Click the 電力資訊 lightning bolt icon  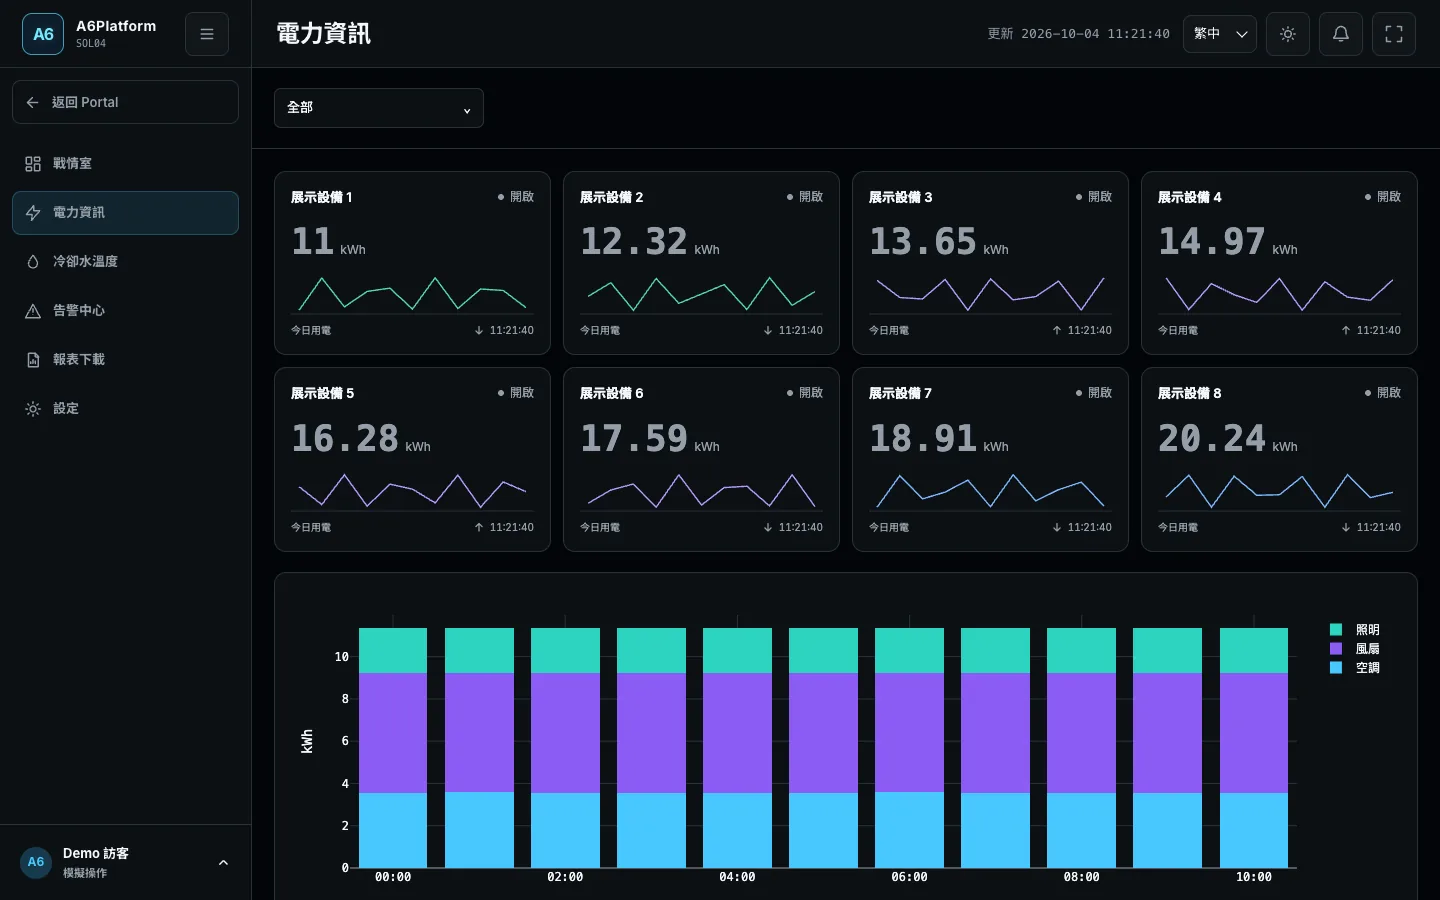(33, 213)
